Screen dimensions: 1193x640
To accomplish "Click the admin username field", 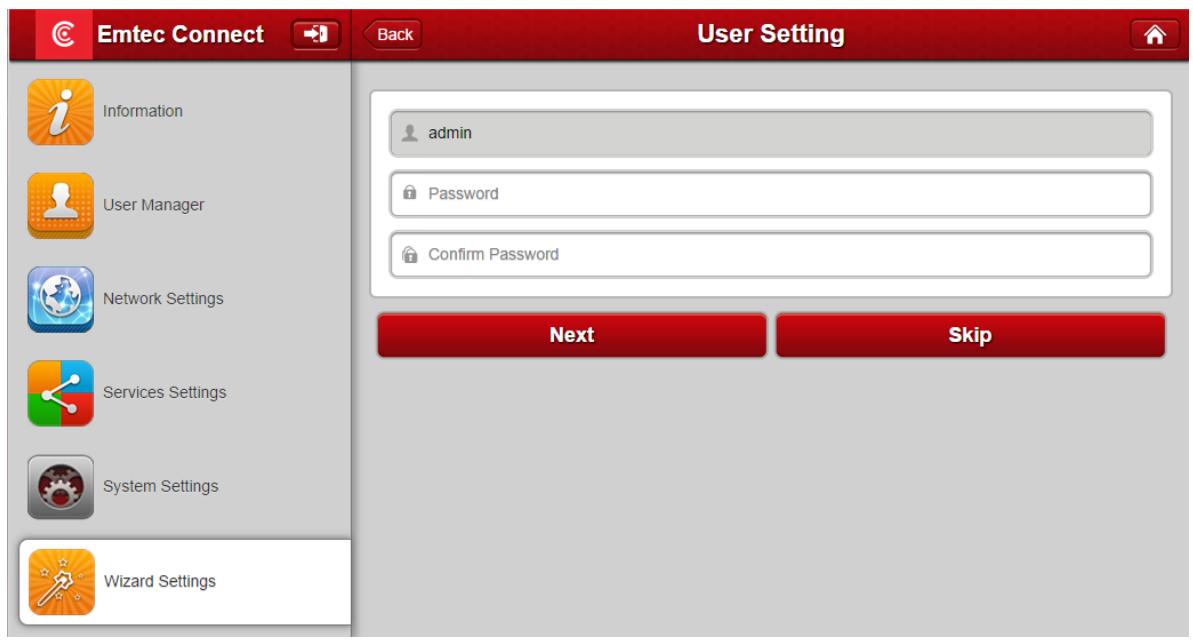I will coord(780,134).
